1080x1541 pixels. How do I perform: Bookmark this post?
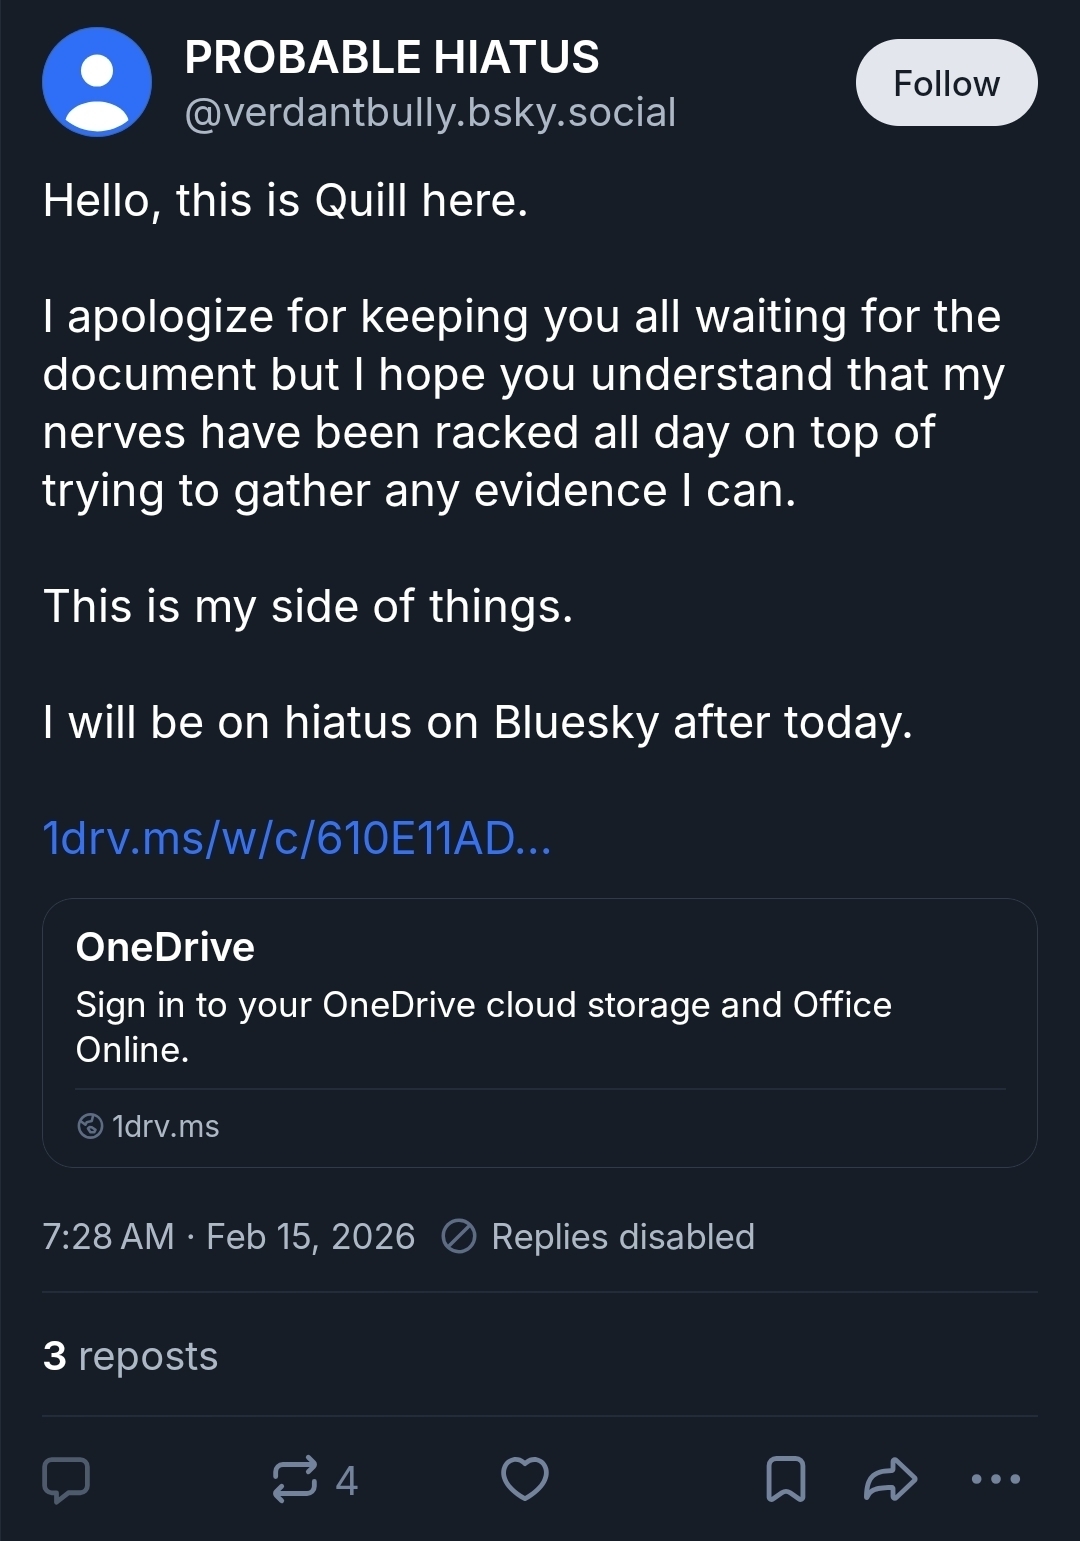[x=785, y=1479]
